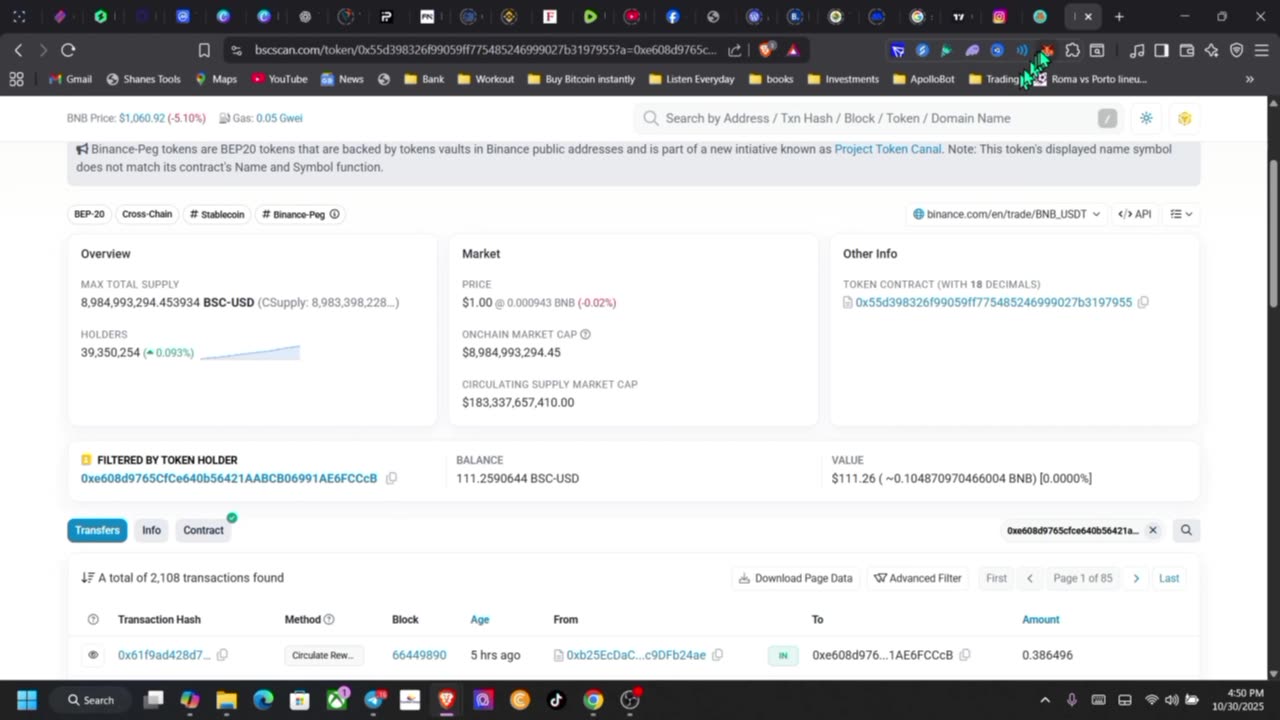Open token contract address link
The width and height of the screenshot is (1280, 720).
pyautogui.click(x=994, y=302)
